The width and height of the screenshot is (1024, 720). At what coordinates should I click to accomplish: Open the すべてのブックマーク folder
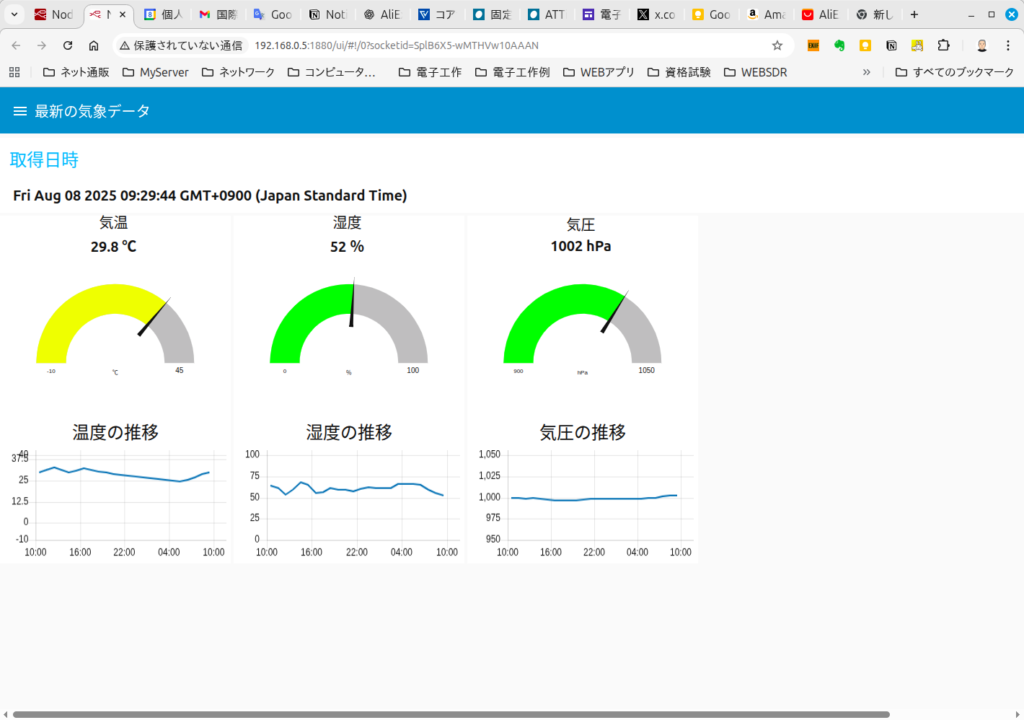coord(954,72)
